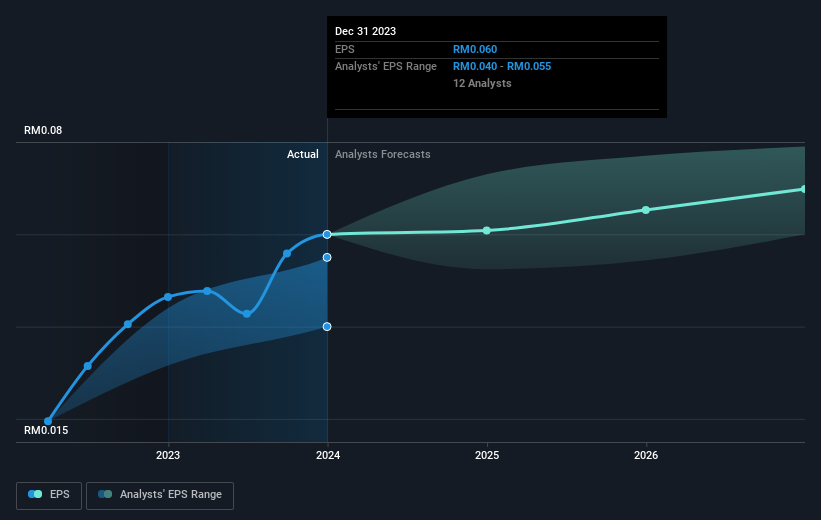Click the RM0.060 EPS value in tooltip

(475, 49)
